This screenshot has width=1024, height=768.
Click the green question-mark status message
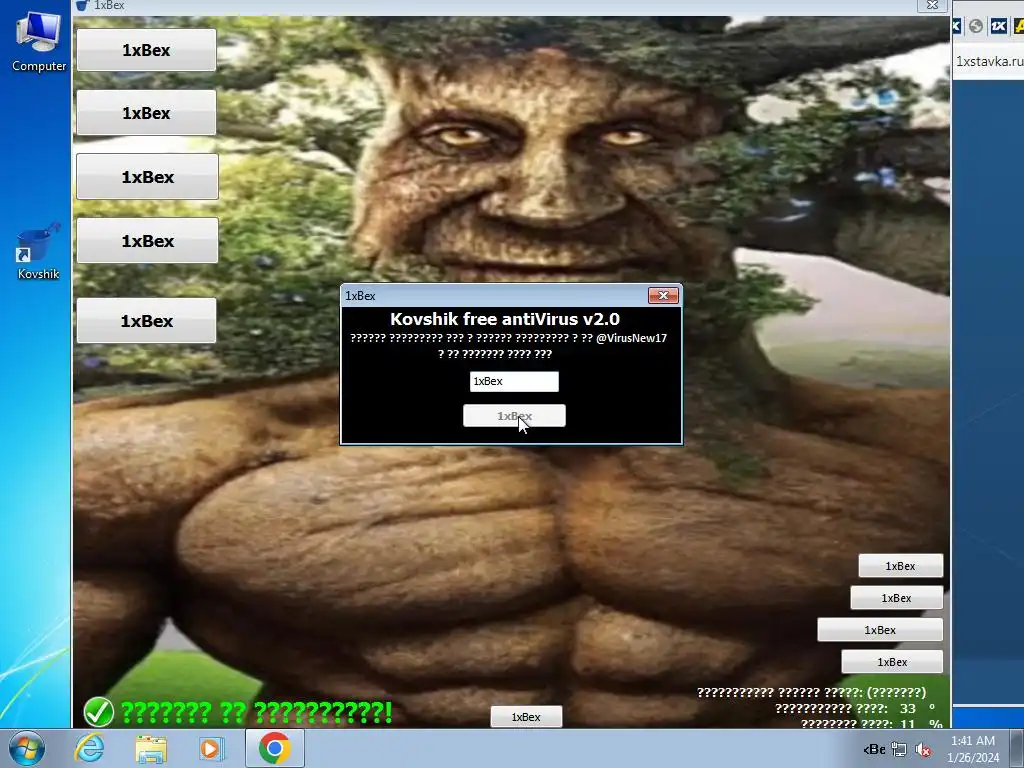(x=257, y=712)
